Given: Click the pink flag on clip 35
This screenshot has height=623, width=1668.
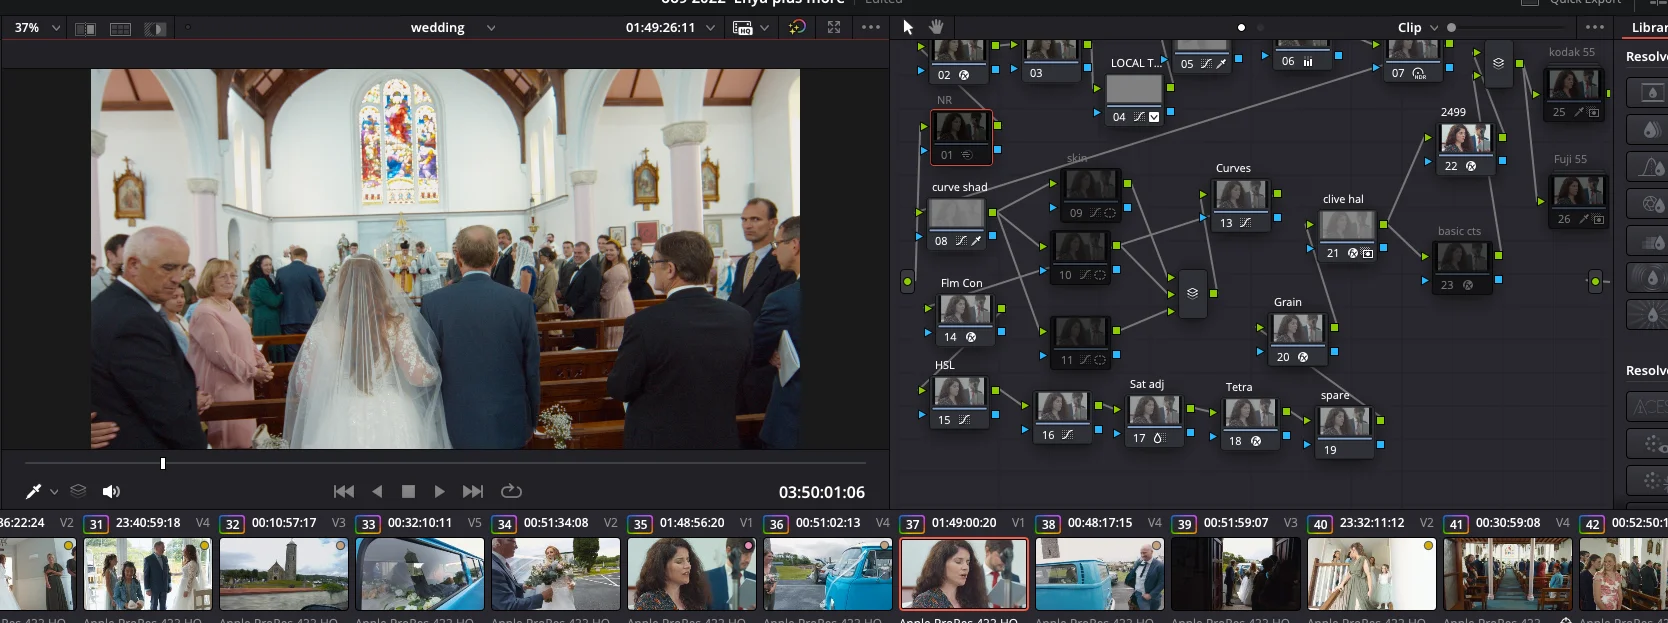Looking at the screenshot, I should tap(748, 545).
